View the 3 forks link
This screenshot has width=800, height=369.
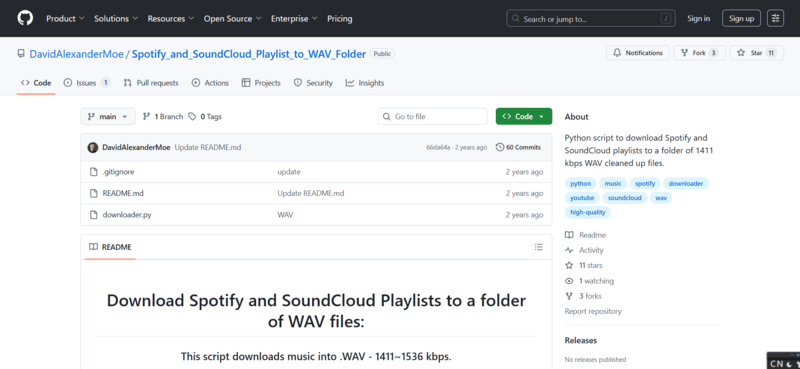(x=583, y=296)
